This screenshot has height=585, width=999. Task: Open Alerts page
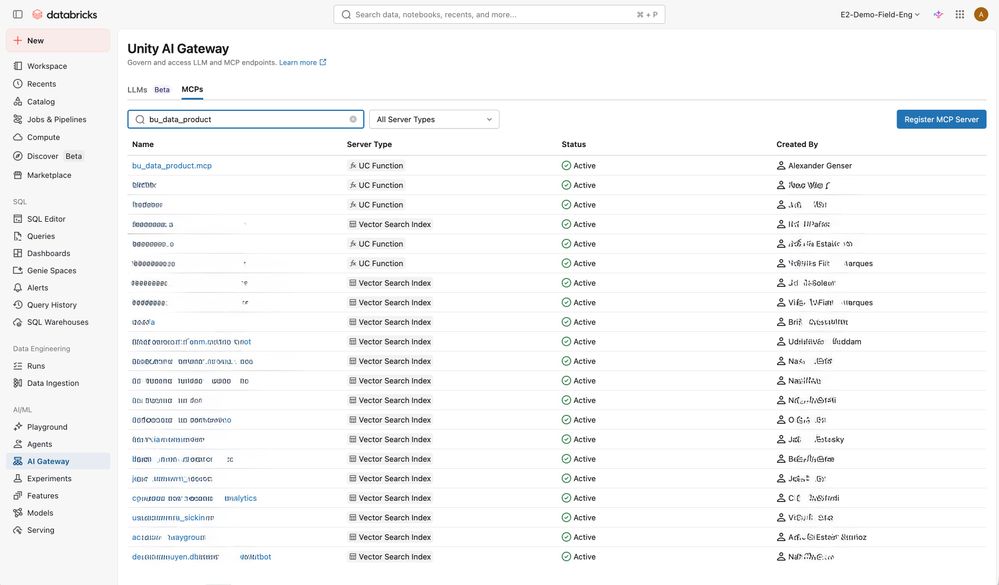pos(37,288)
